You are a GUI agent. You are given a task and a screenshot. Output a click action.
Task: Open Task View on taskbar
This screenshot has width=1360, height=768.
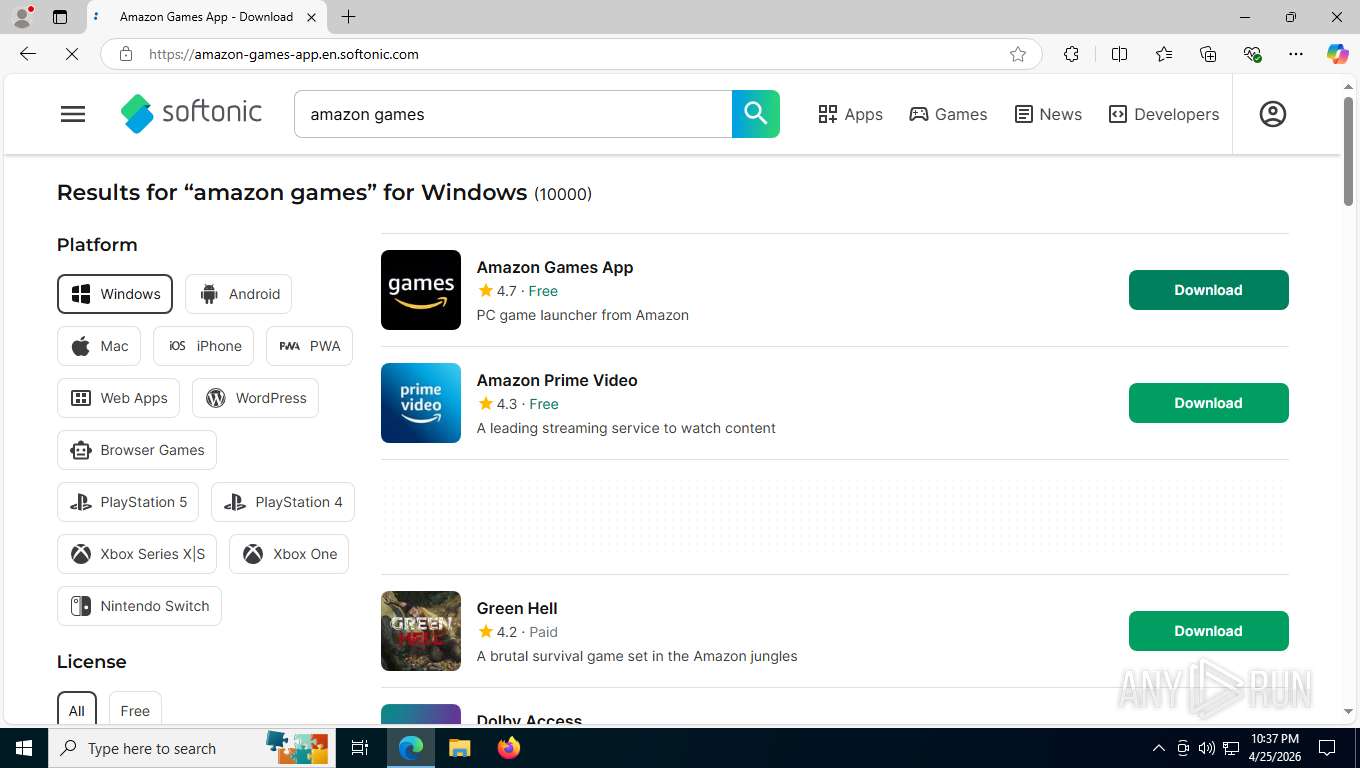click(x=360, y=748)
